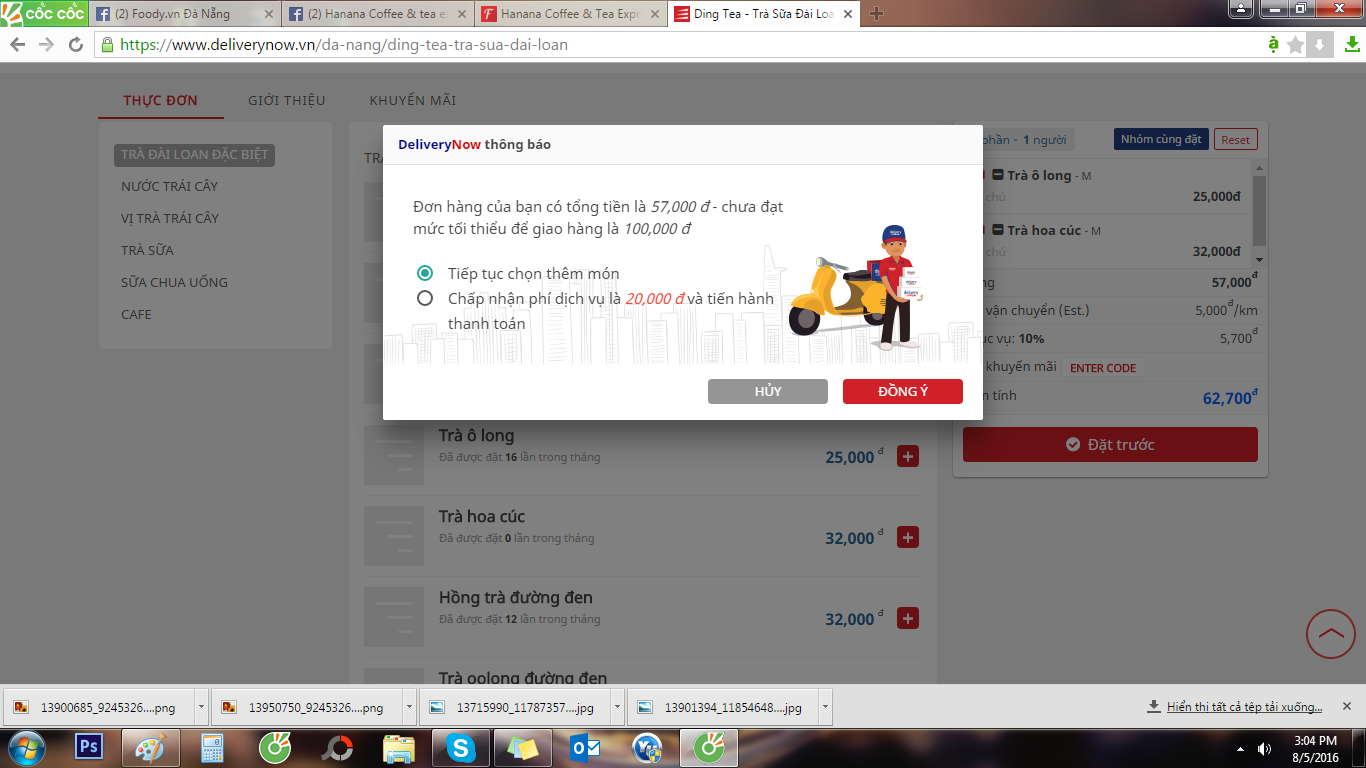The width and height of the screenshot is (1366, 768).
Task: Open the Cốc Cốc downloads arrow icon
Action: point(1351,45)
